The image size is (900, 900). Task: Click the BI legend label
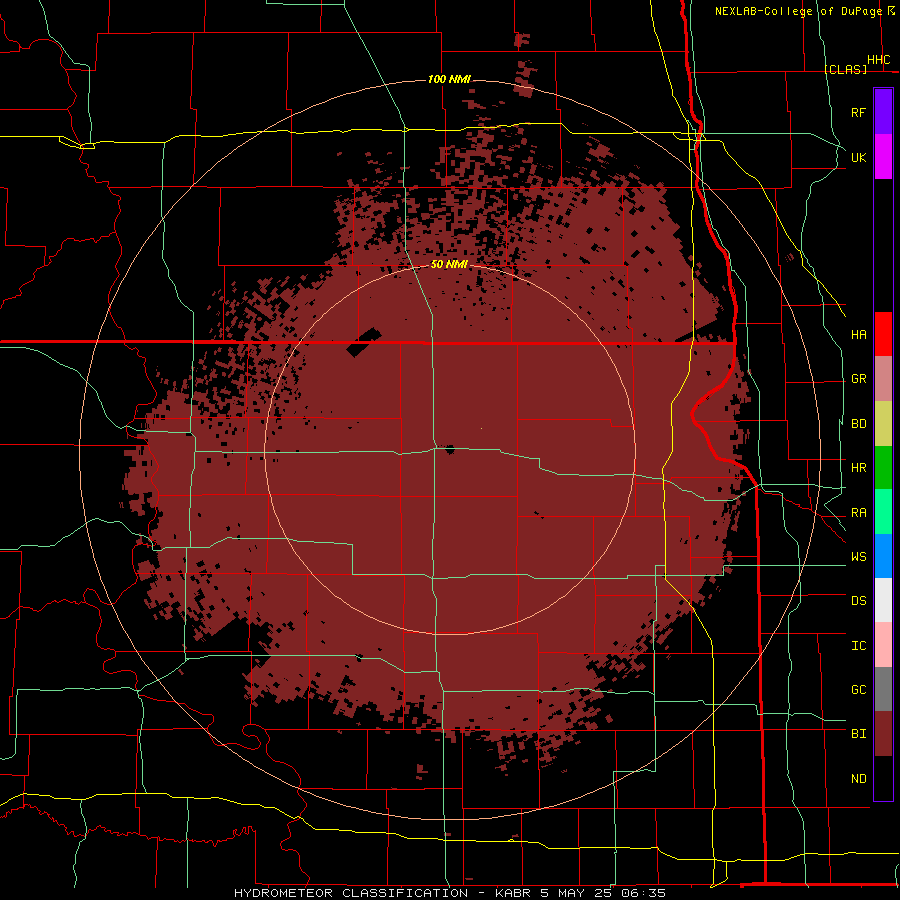pyautogui.click(x=859, y=734)
